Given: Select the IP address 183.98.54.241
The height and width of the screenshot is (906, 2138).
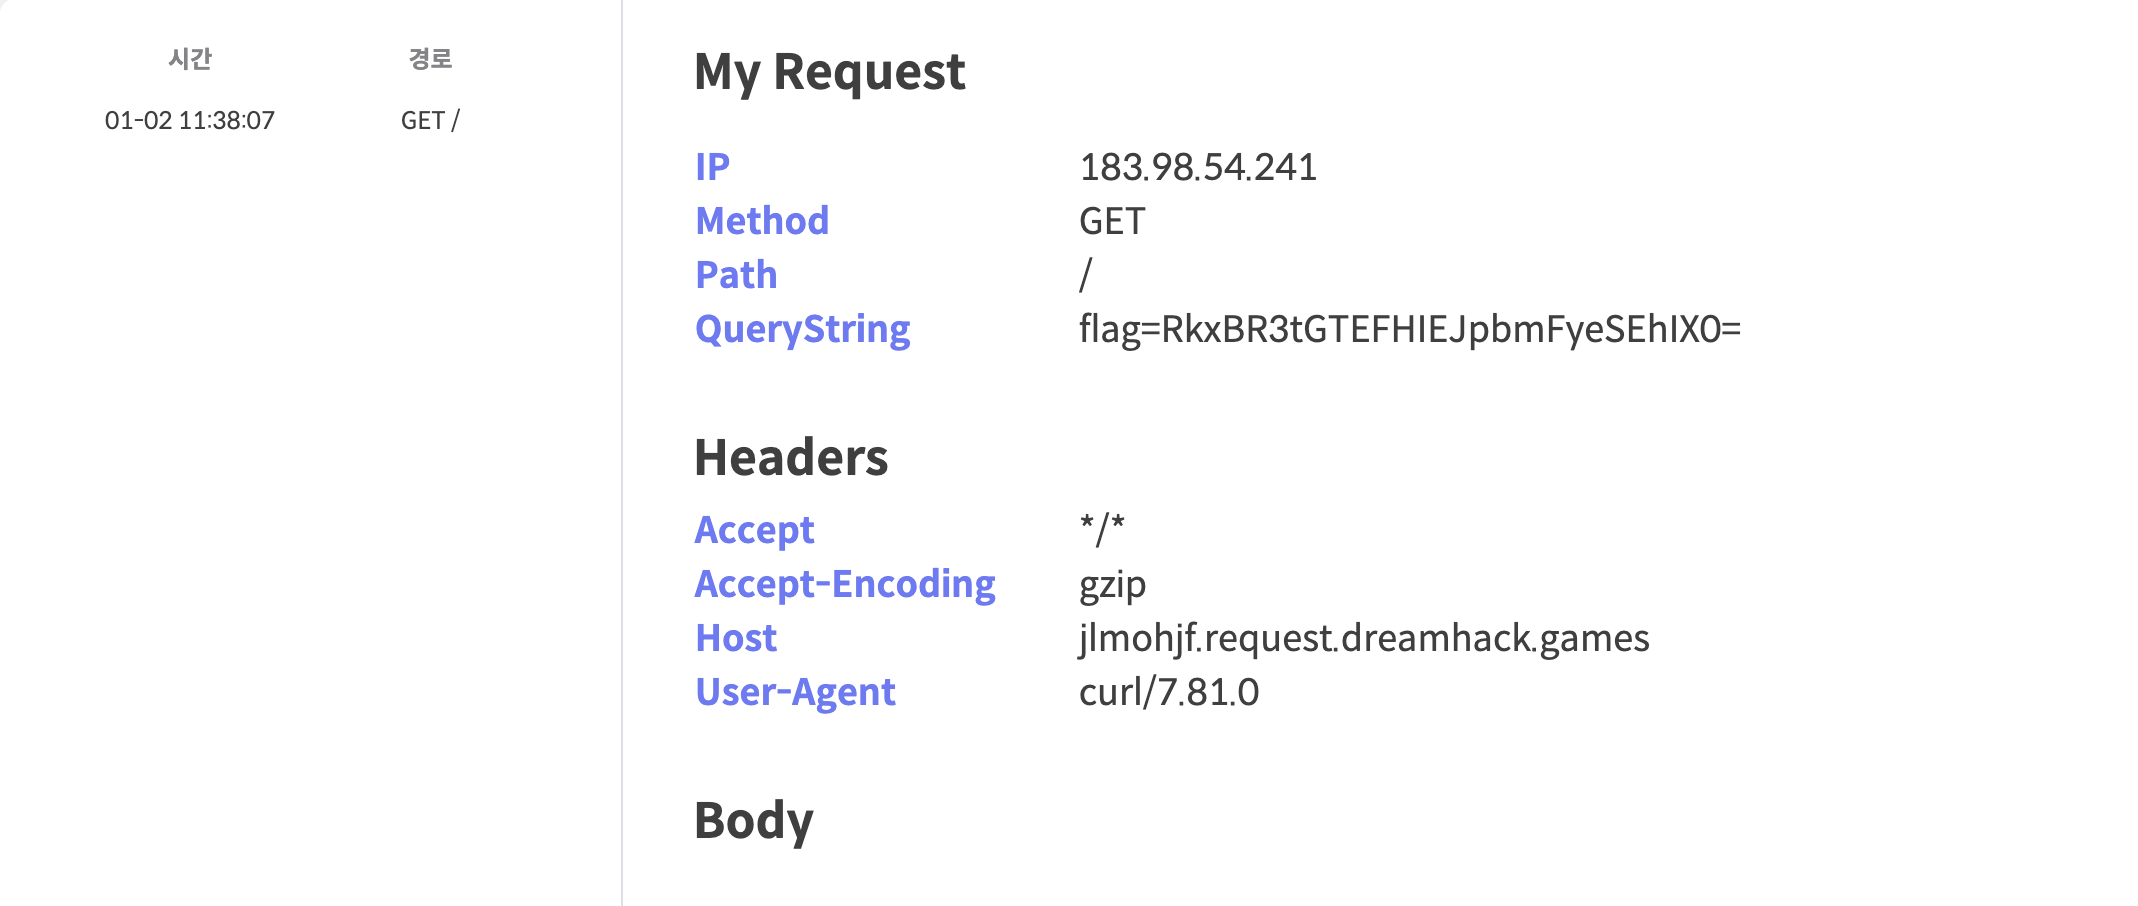Looking at the screenshot, I should [x=1198, y=167].
